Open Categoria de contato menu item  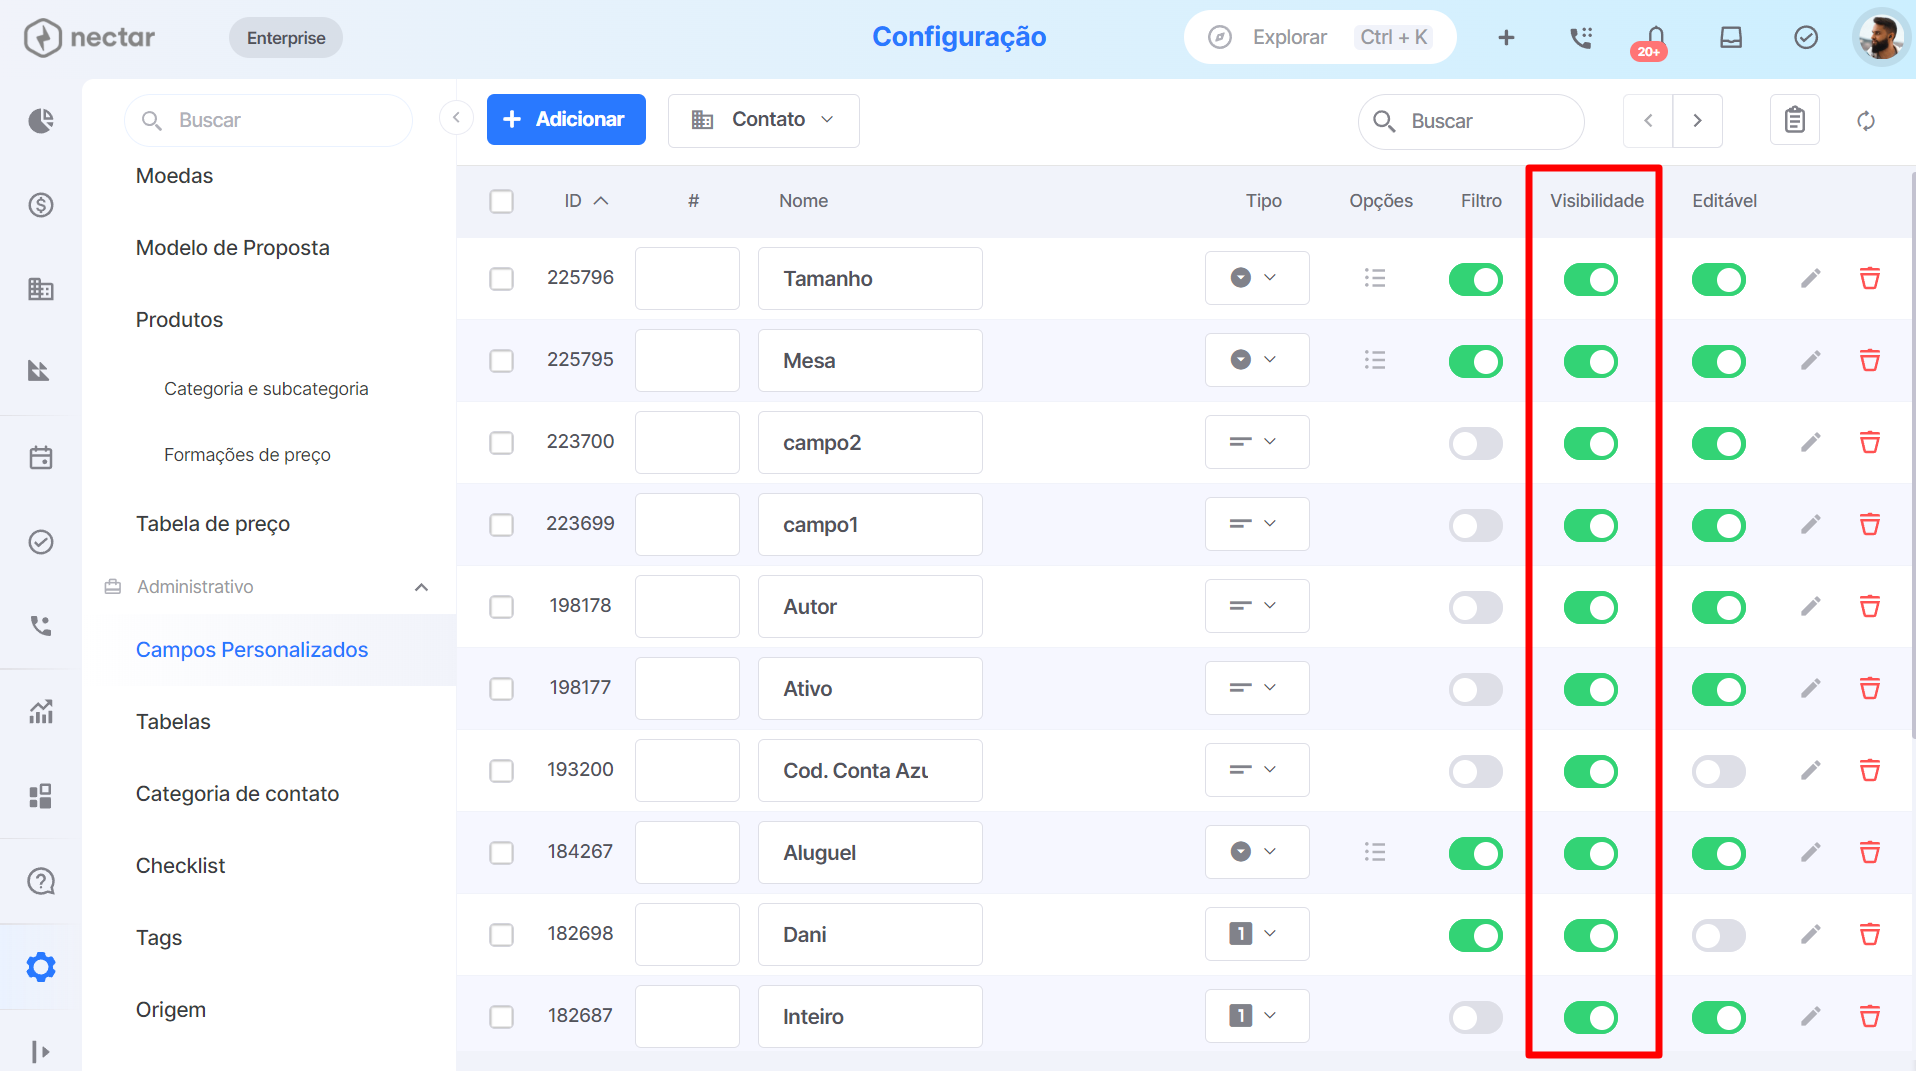pyautogui.click(x=237, y=794)
